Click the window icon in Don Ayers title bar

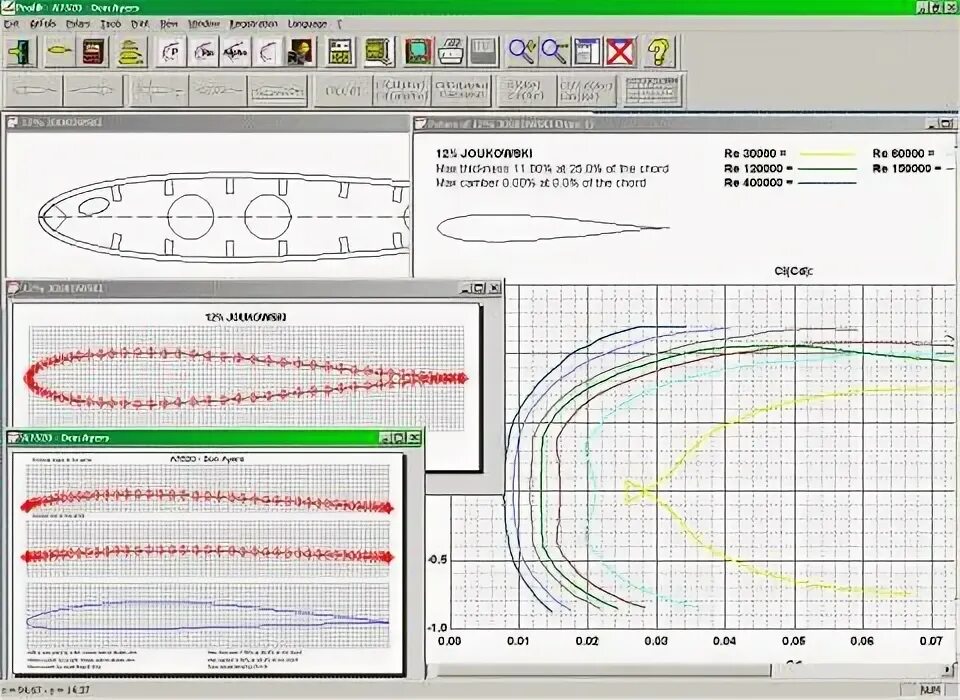[14, 438]
